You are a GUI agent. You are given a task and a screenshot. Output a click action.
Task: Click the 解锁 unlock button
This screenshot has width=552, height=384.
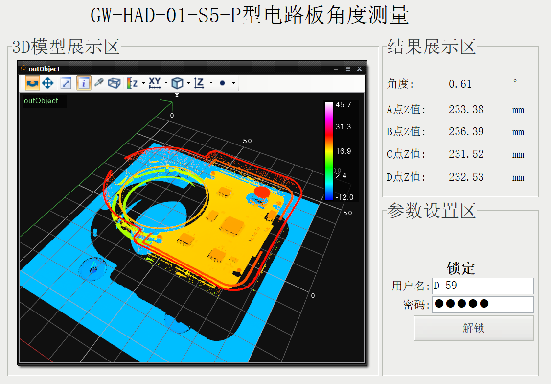473,328
